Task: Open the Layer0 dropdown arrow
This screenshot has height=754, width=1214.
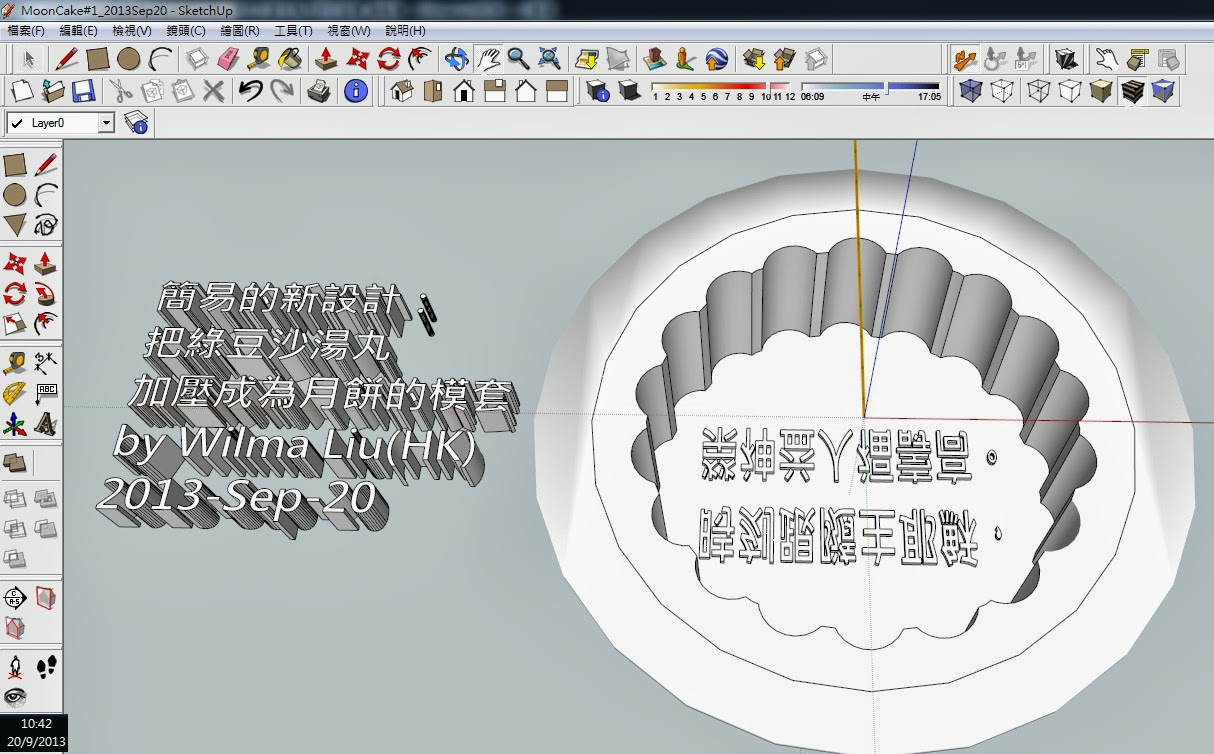Action: click(x=107, y=123)
